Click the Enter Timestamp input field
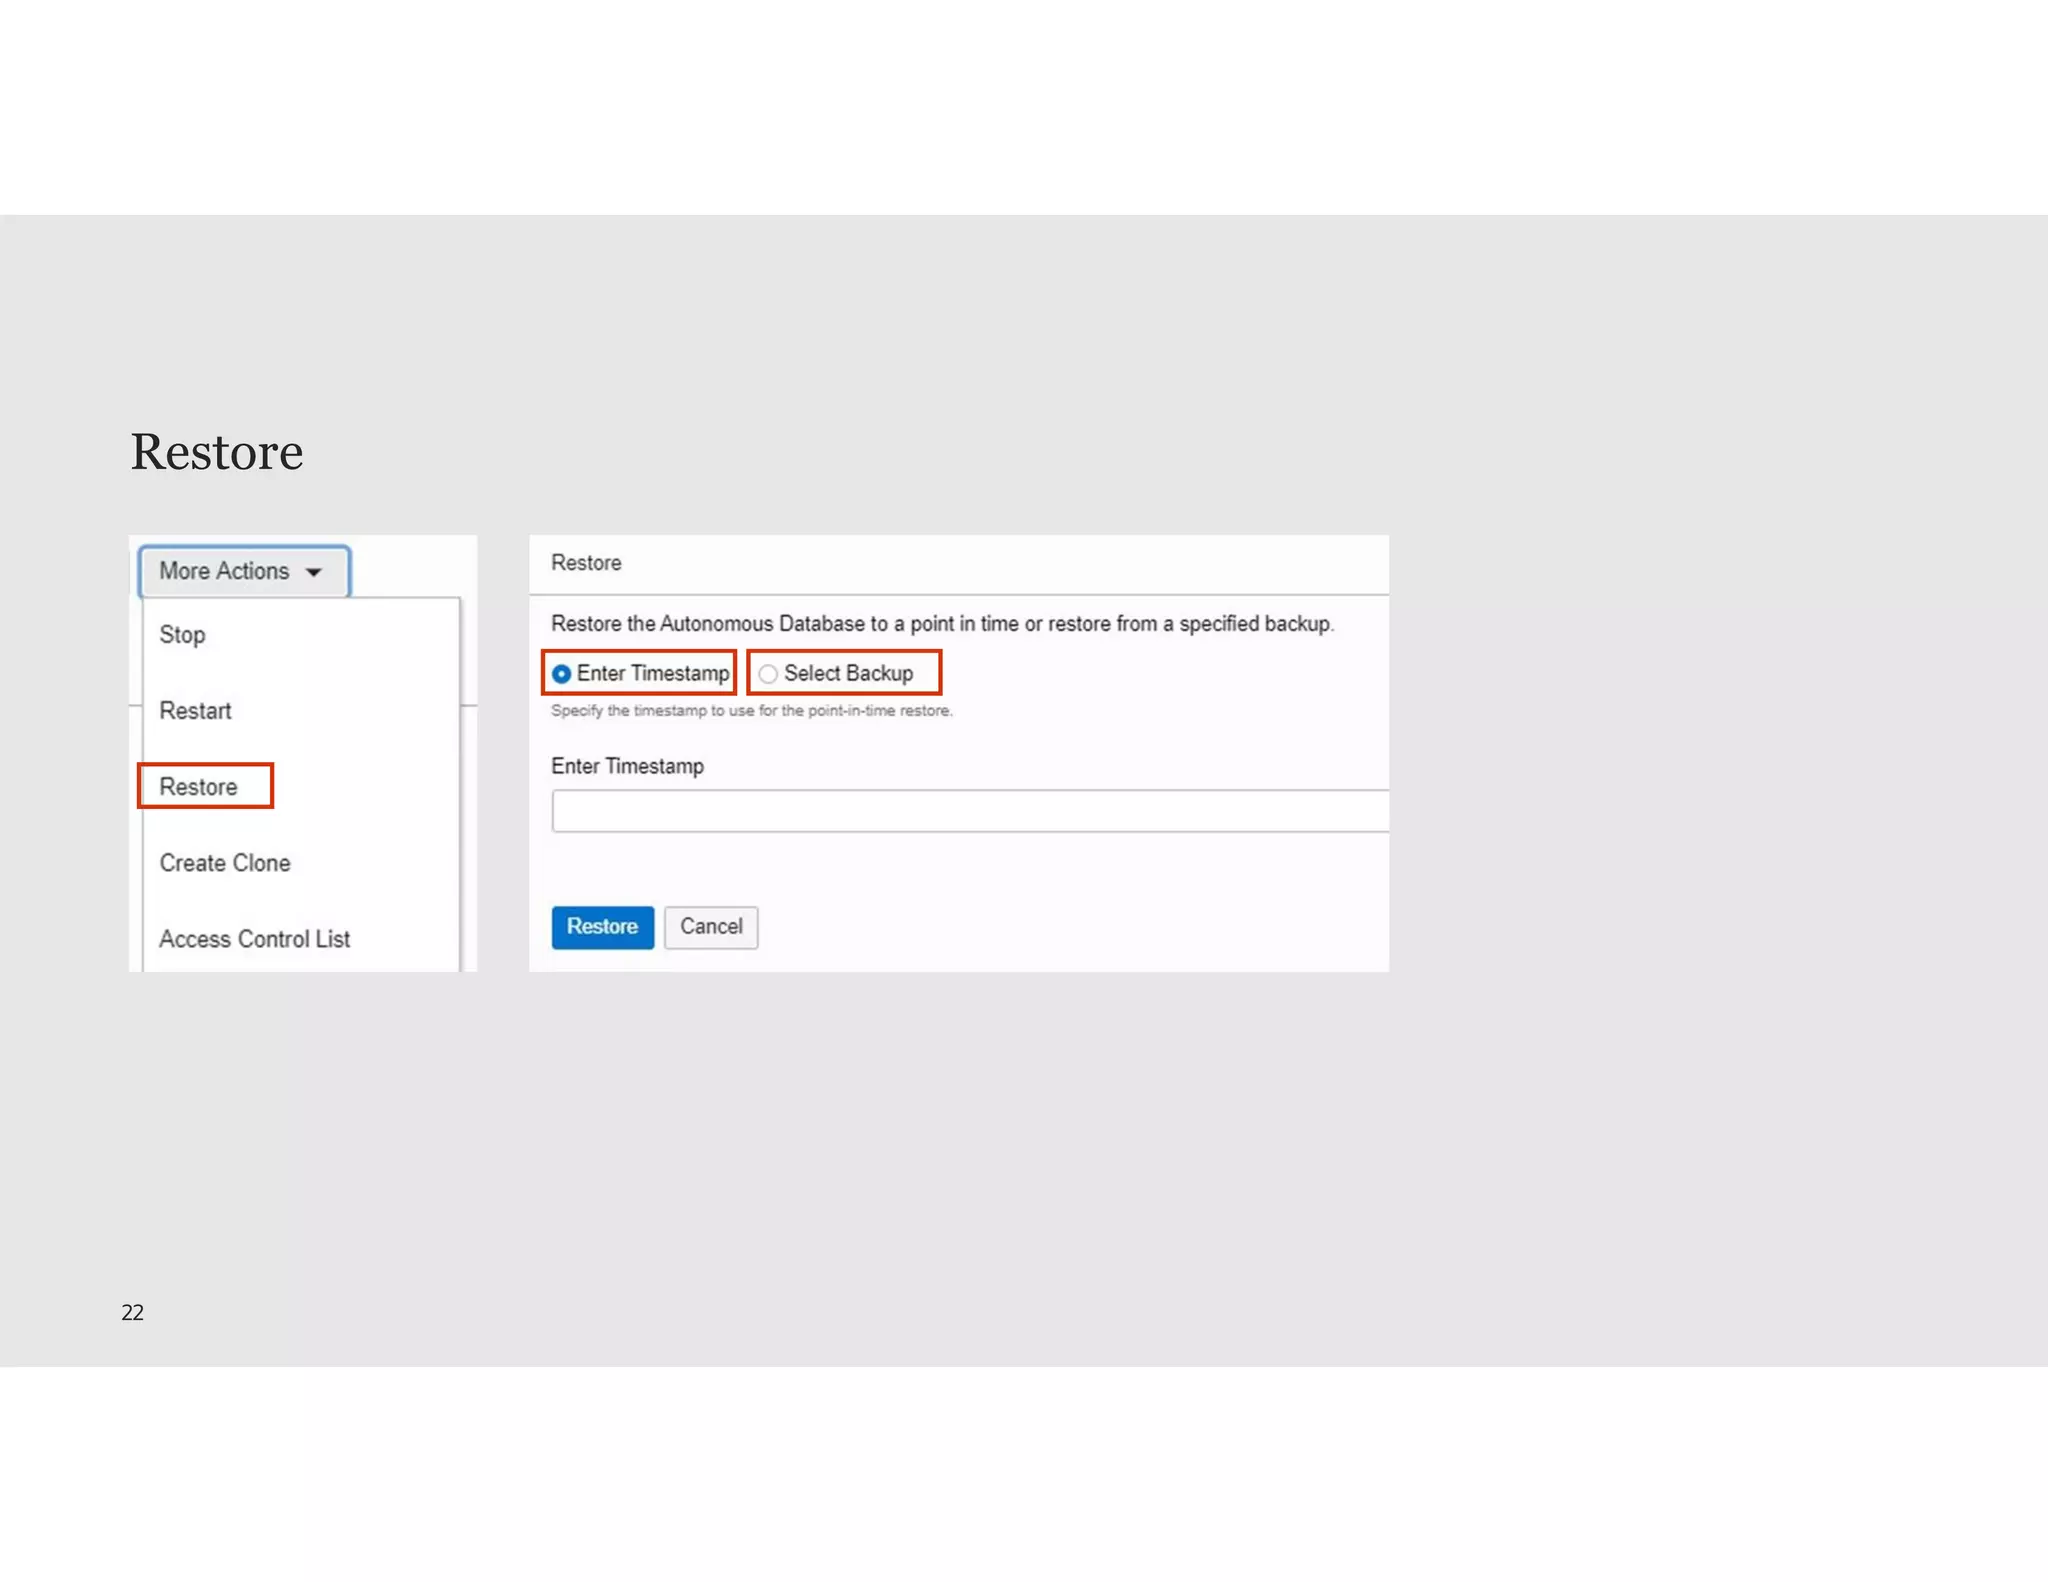 tap(968, 811)
